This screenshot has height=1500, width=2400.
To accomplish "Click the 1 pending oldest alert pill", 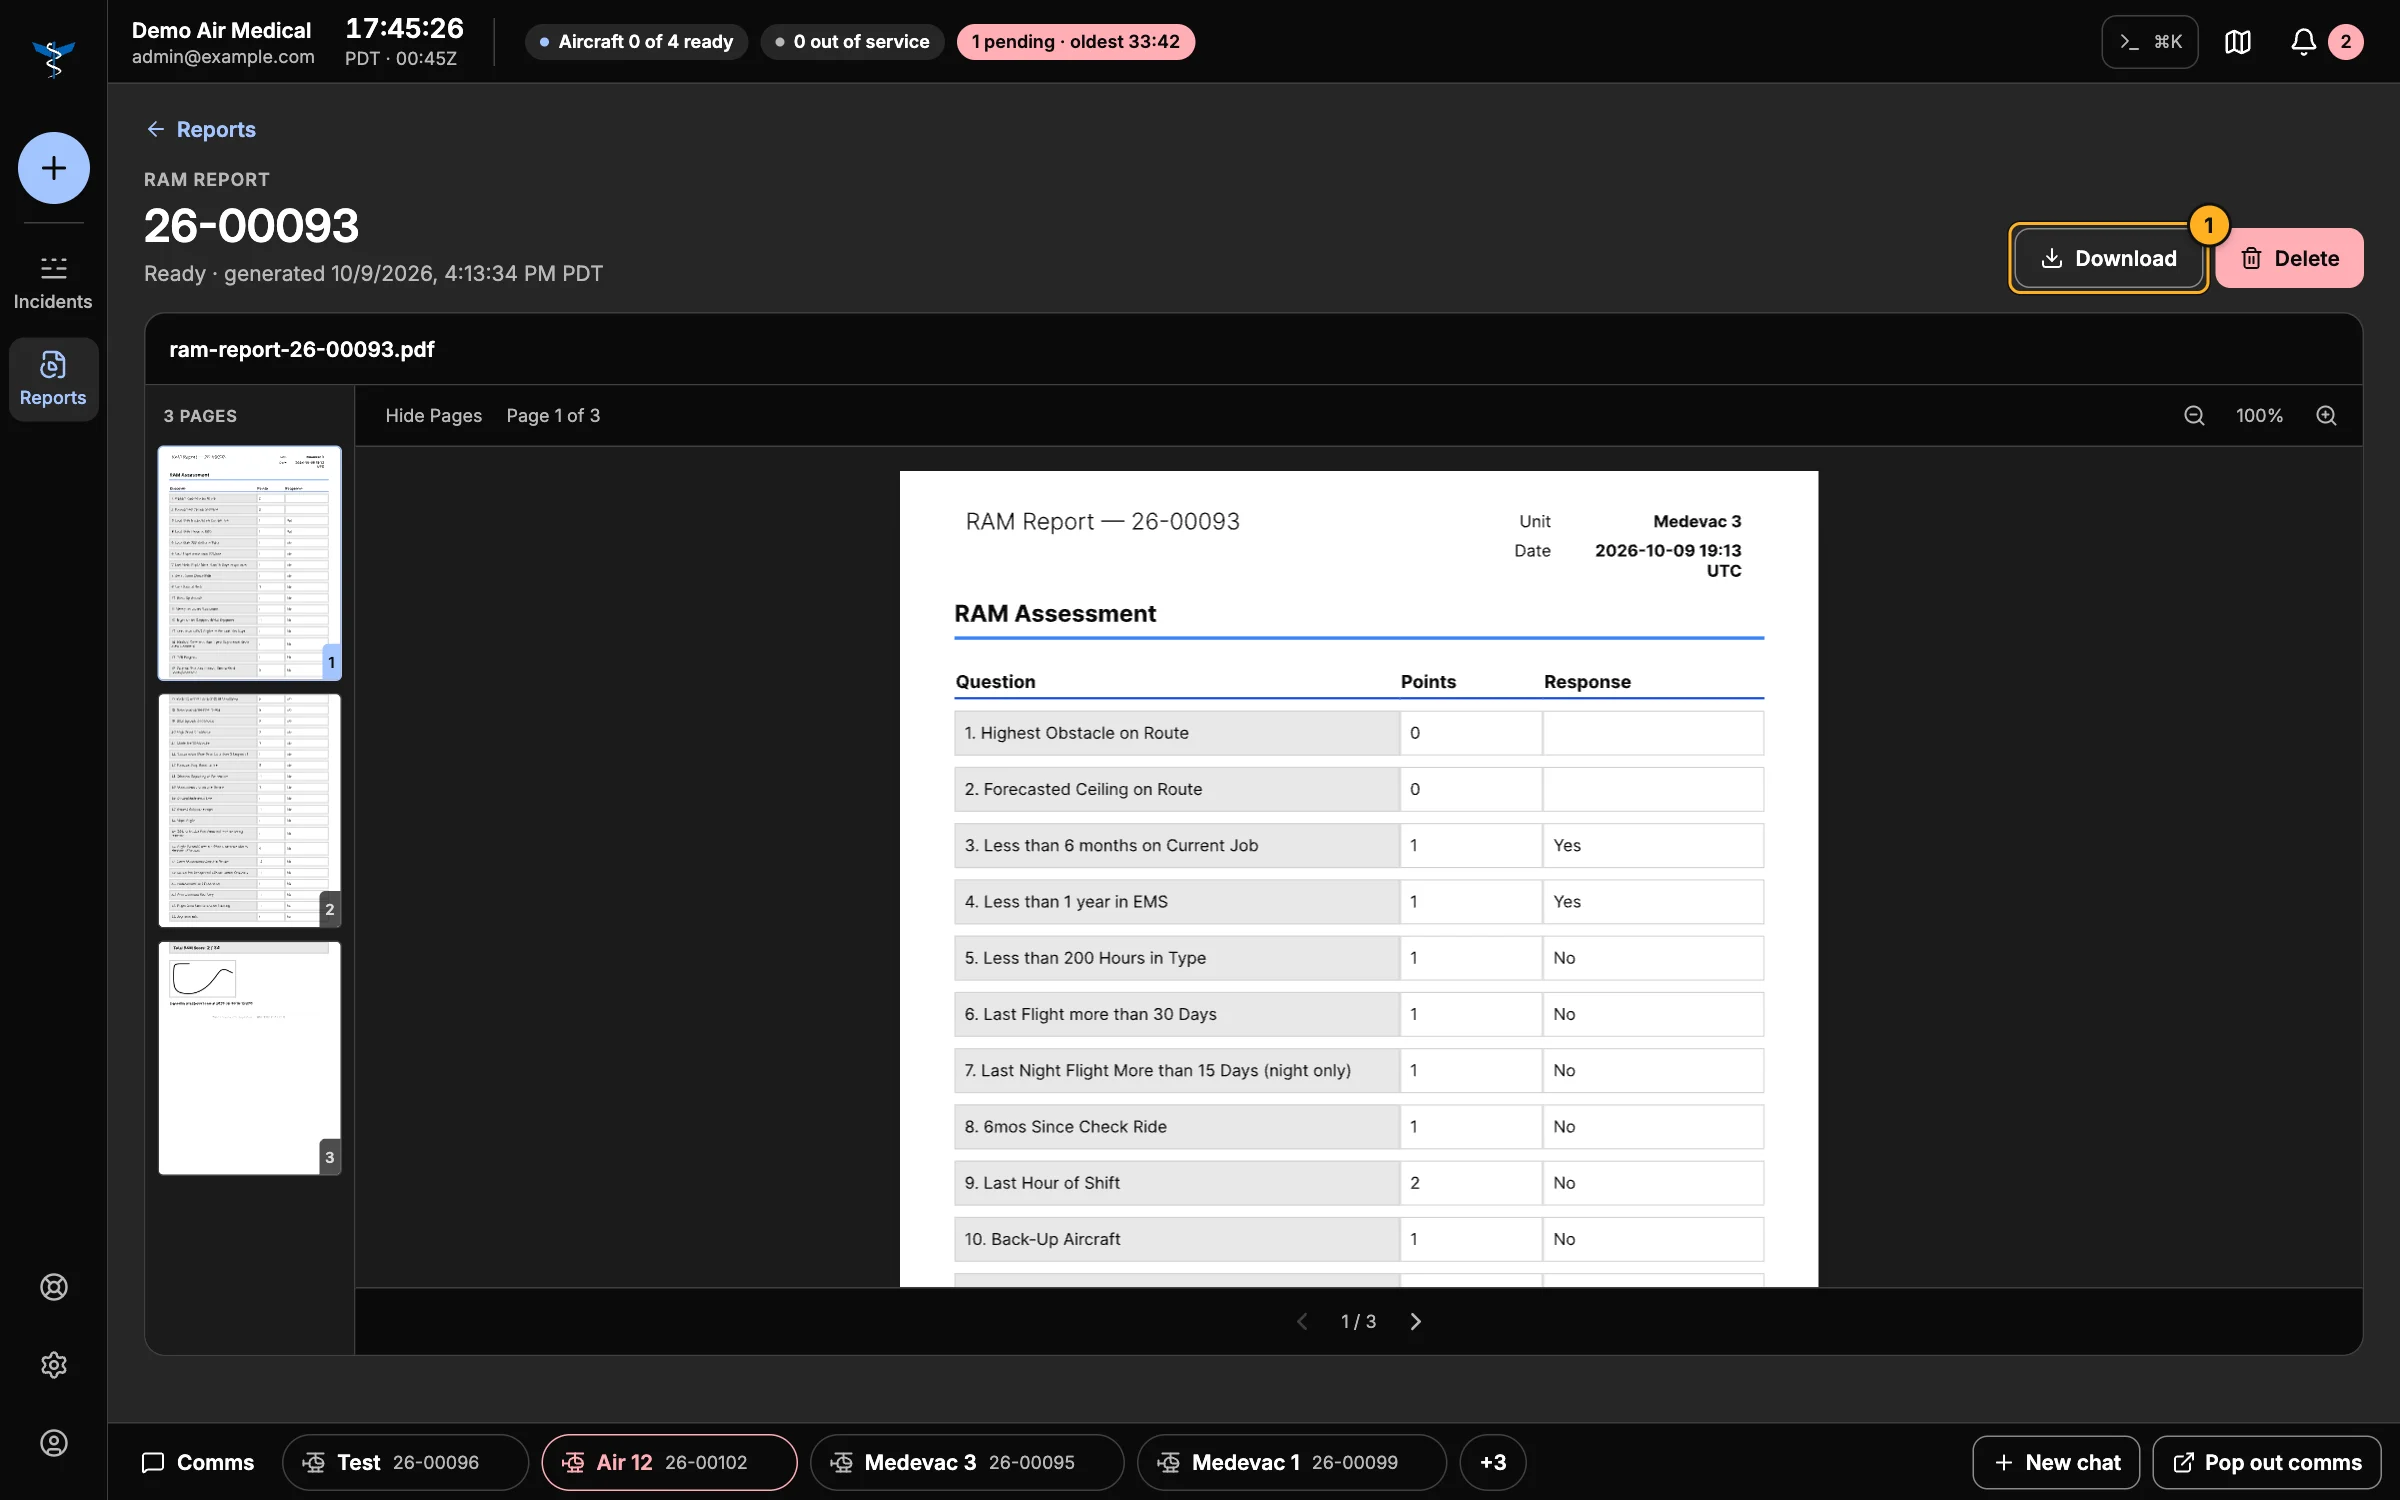I will [1075, 42].
